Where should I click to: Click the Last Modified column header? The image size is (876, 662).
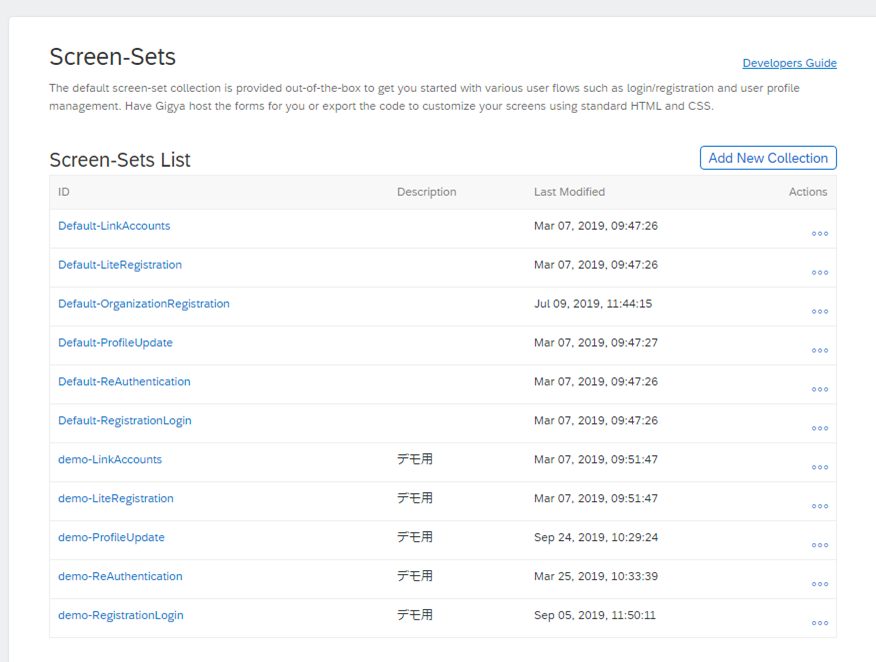[569, 192]
